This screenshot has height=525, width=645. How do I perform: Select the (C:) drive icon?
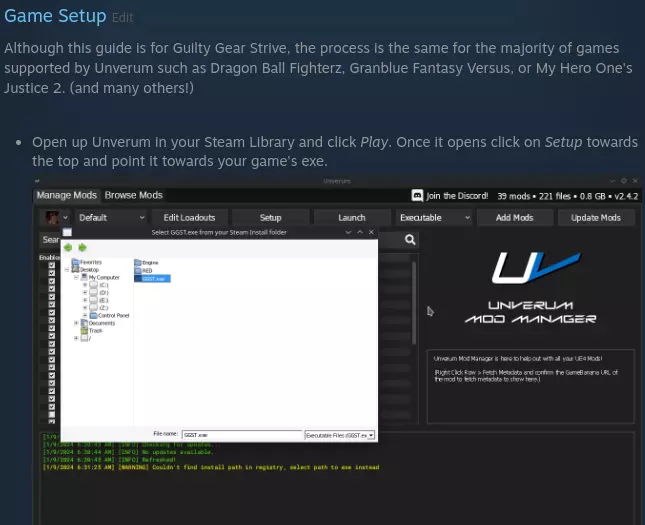click(93, 285)
